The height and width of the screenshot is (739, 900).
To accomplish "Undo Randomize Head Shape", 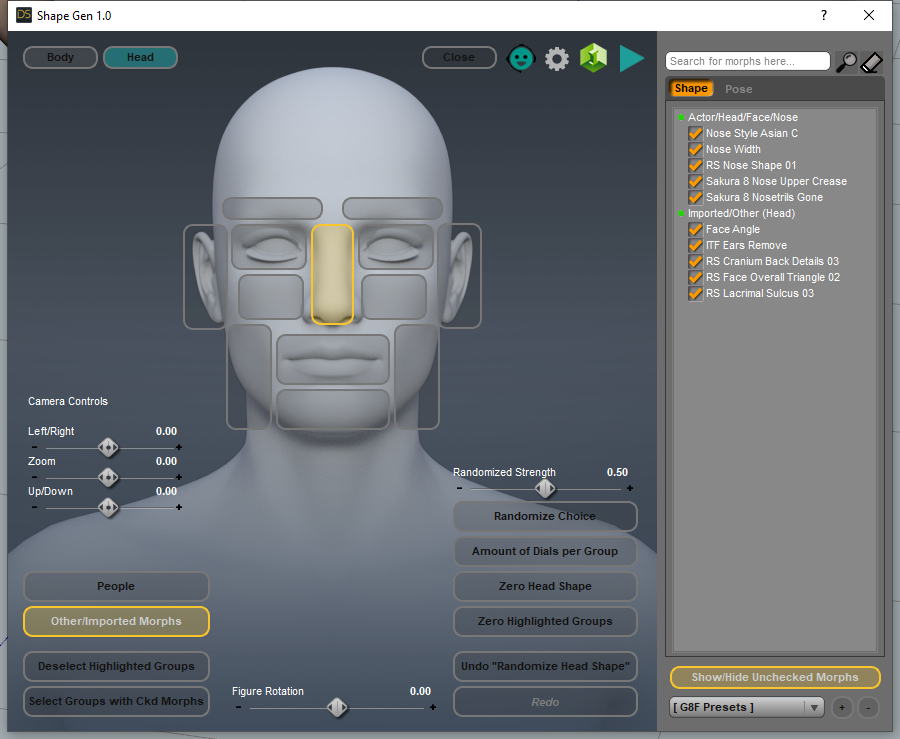I will pyautogui.click(x=545, y=666).
